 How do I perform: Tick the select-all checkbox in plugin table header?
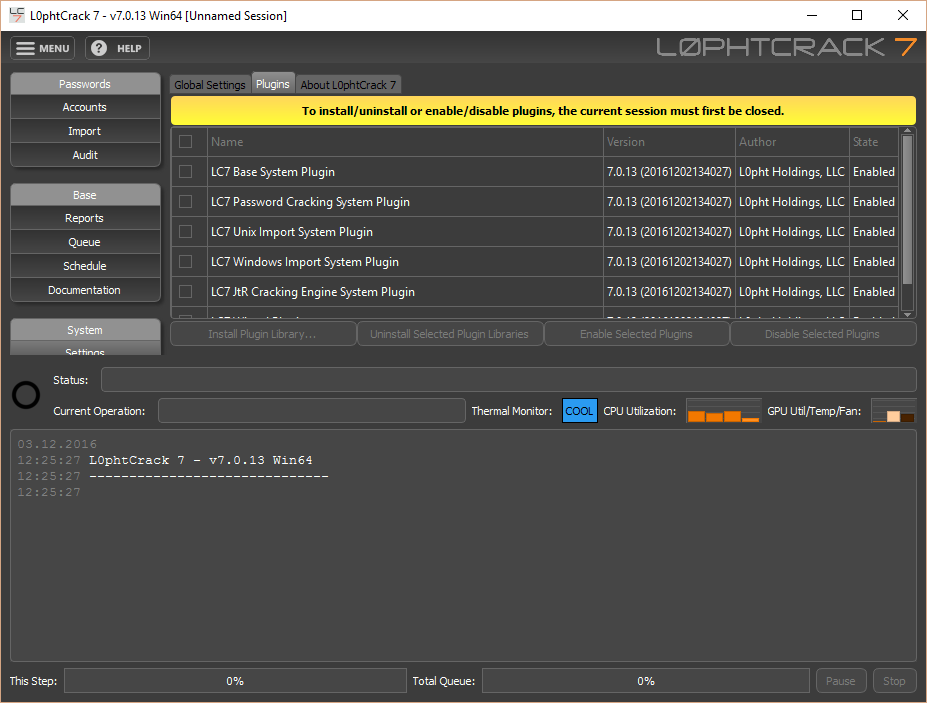pyautogui.click(x=186, y=142)
